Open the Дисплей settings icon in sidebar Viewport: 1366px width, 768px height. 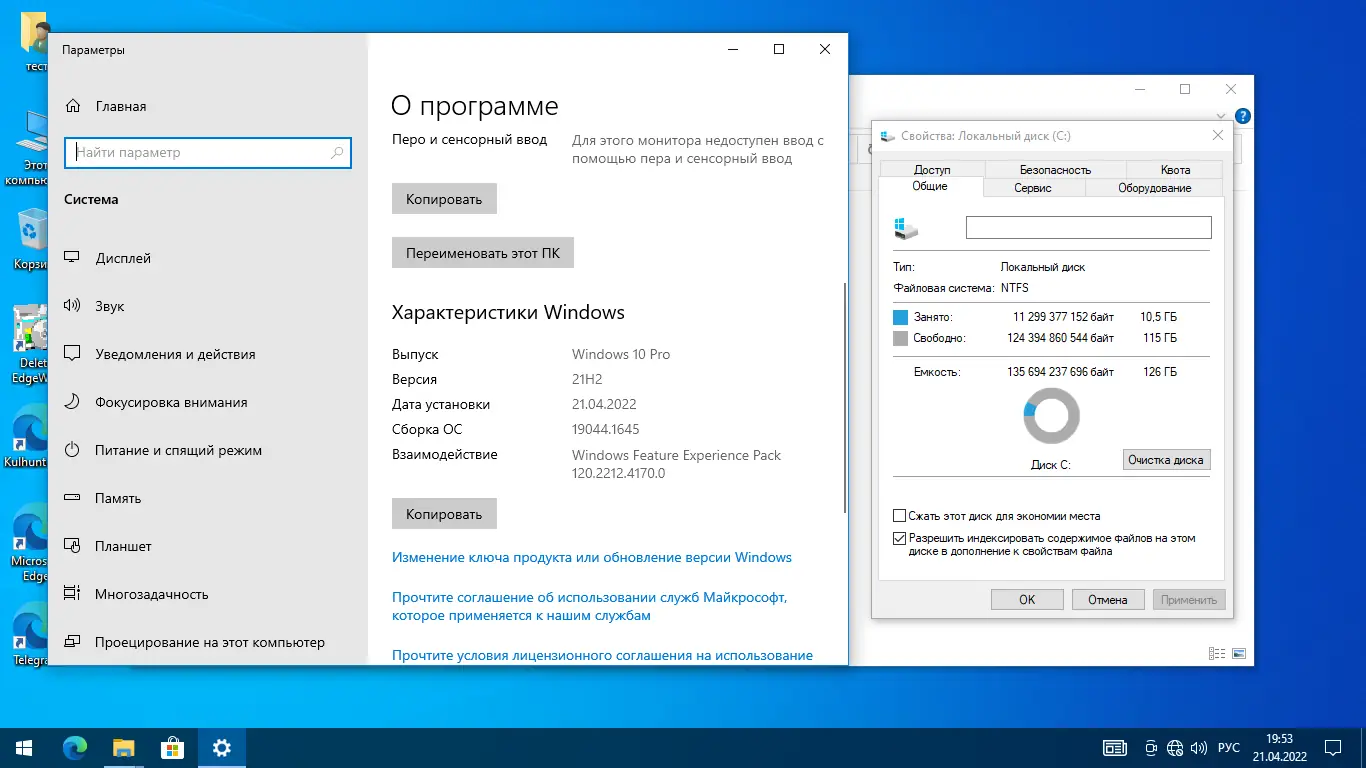(x=72, y=258)
